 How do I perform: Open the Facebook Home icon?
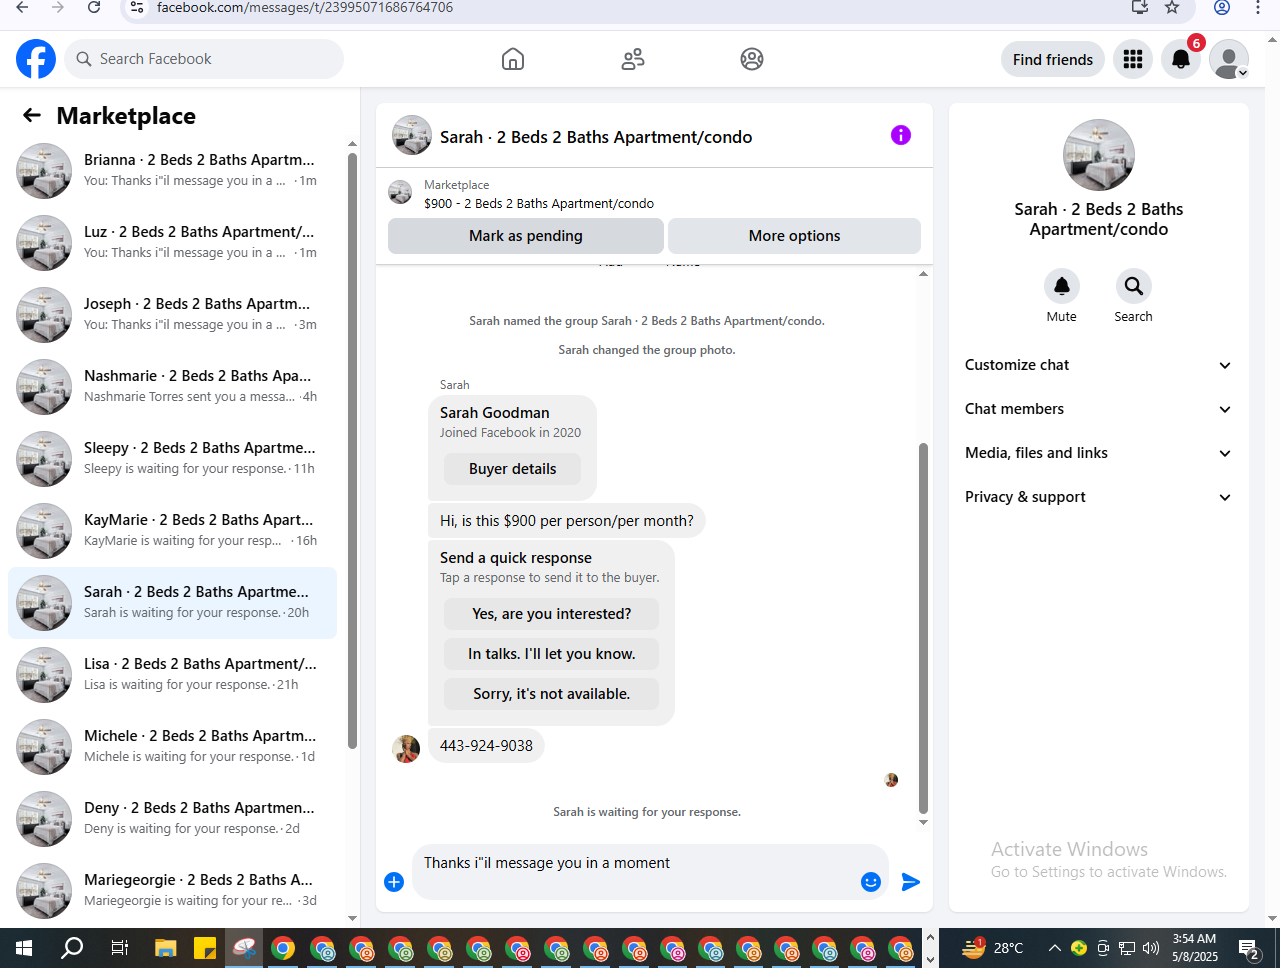pyautogui.click(x=513, y=59)
